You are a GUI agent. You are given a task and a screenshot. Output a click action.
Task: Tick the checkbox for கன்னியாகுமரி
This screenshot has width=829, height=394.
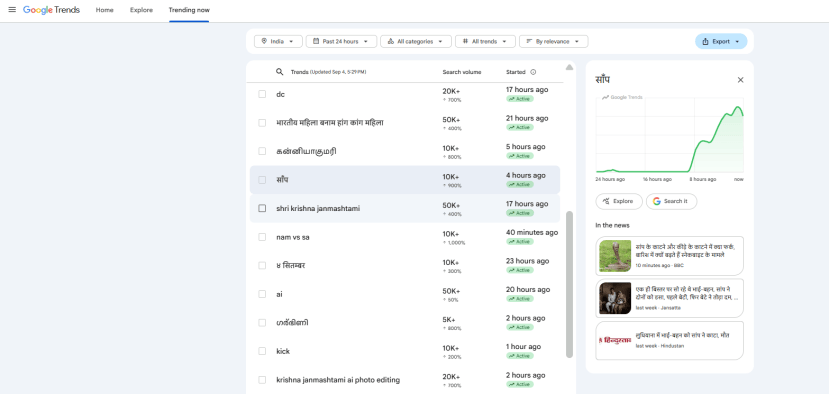pyautogui.click(x=262, y=151)
